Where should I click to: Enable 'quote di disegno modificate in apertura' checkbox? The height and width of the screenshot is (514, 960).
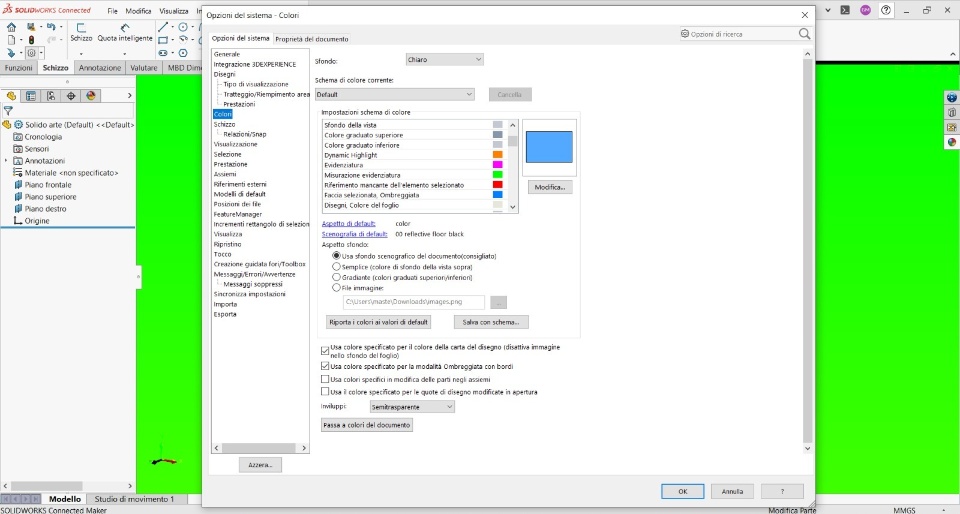point(325,392)
